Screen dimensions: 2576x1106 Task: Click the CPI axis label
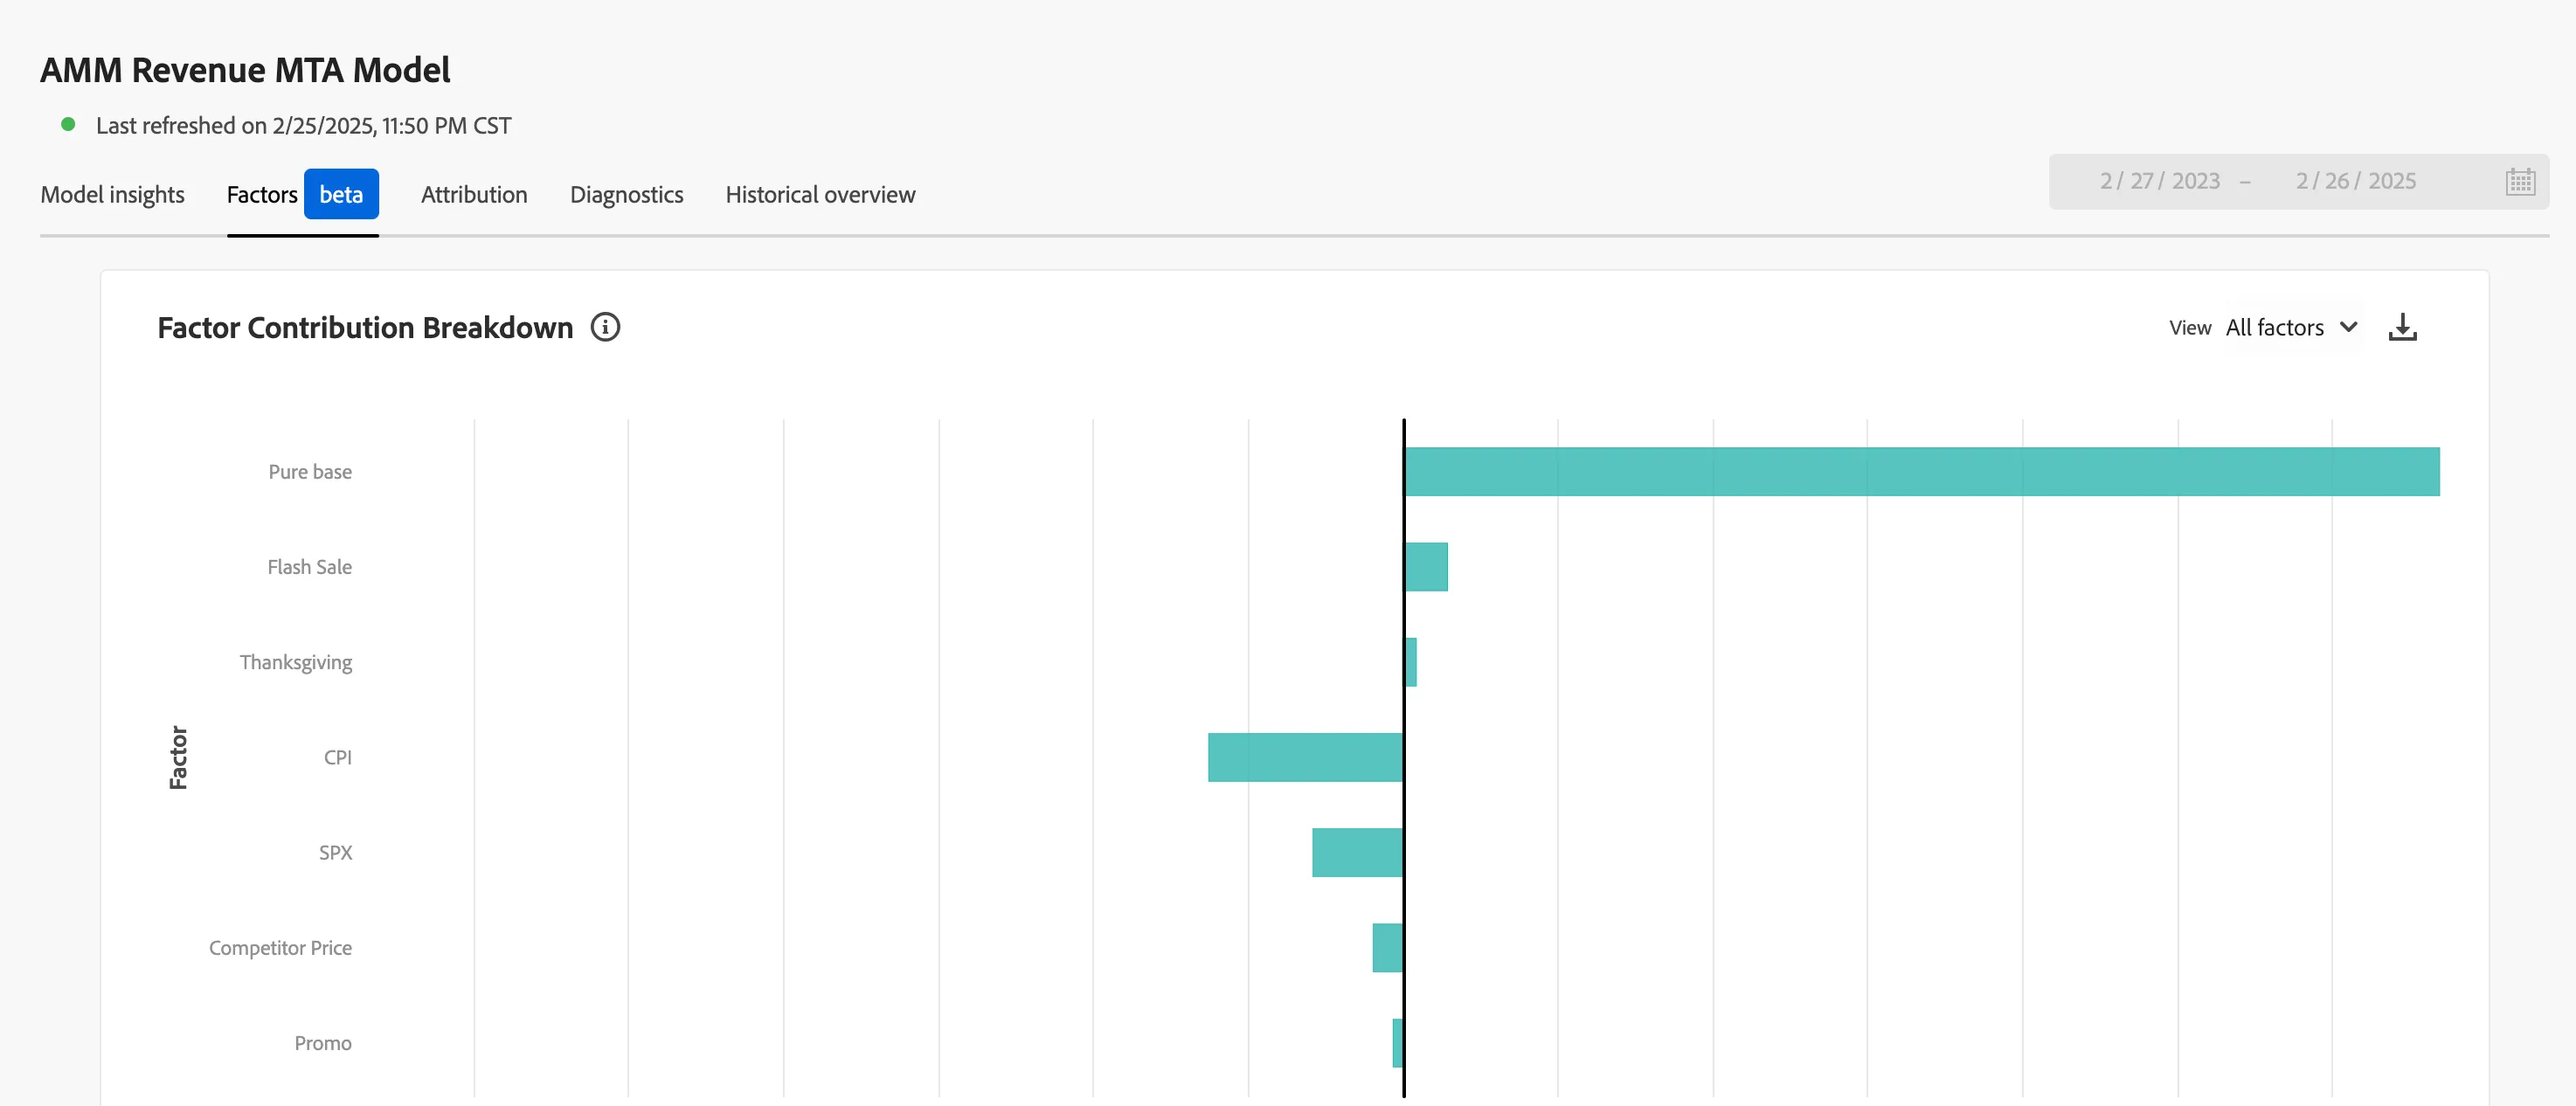tap(338, 757)
